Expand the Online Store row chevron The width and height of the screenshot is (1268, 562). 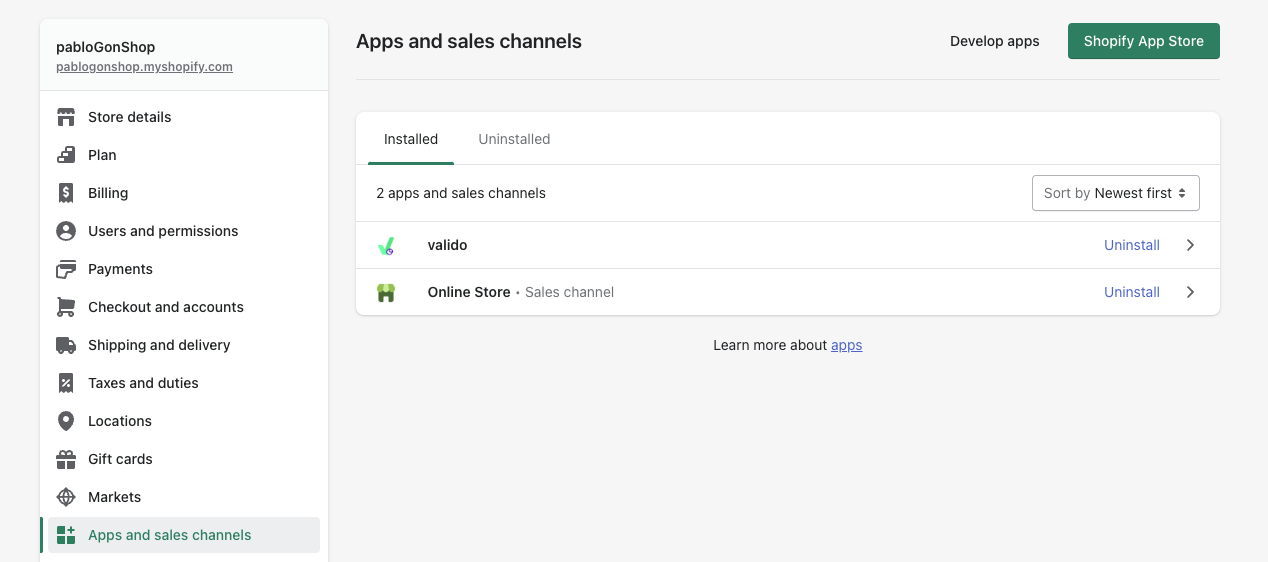point(1190,292)
